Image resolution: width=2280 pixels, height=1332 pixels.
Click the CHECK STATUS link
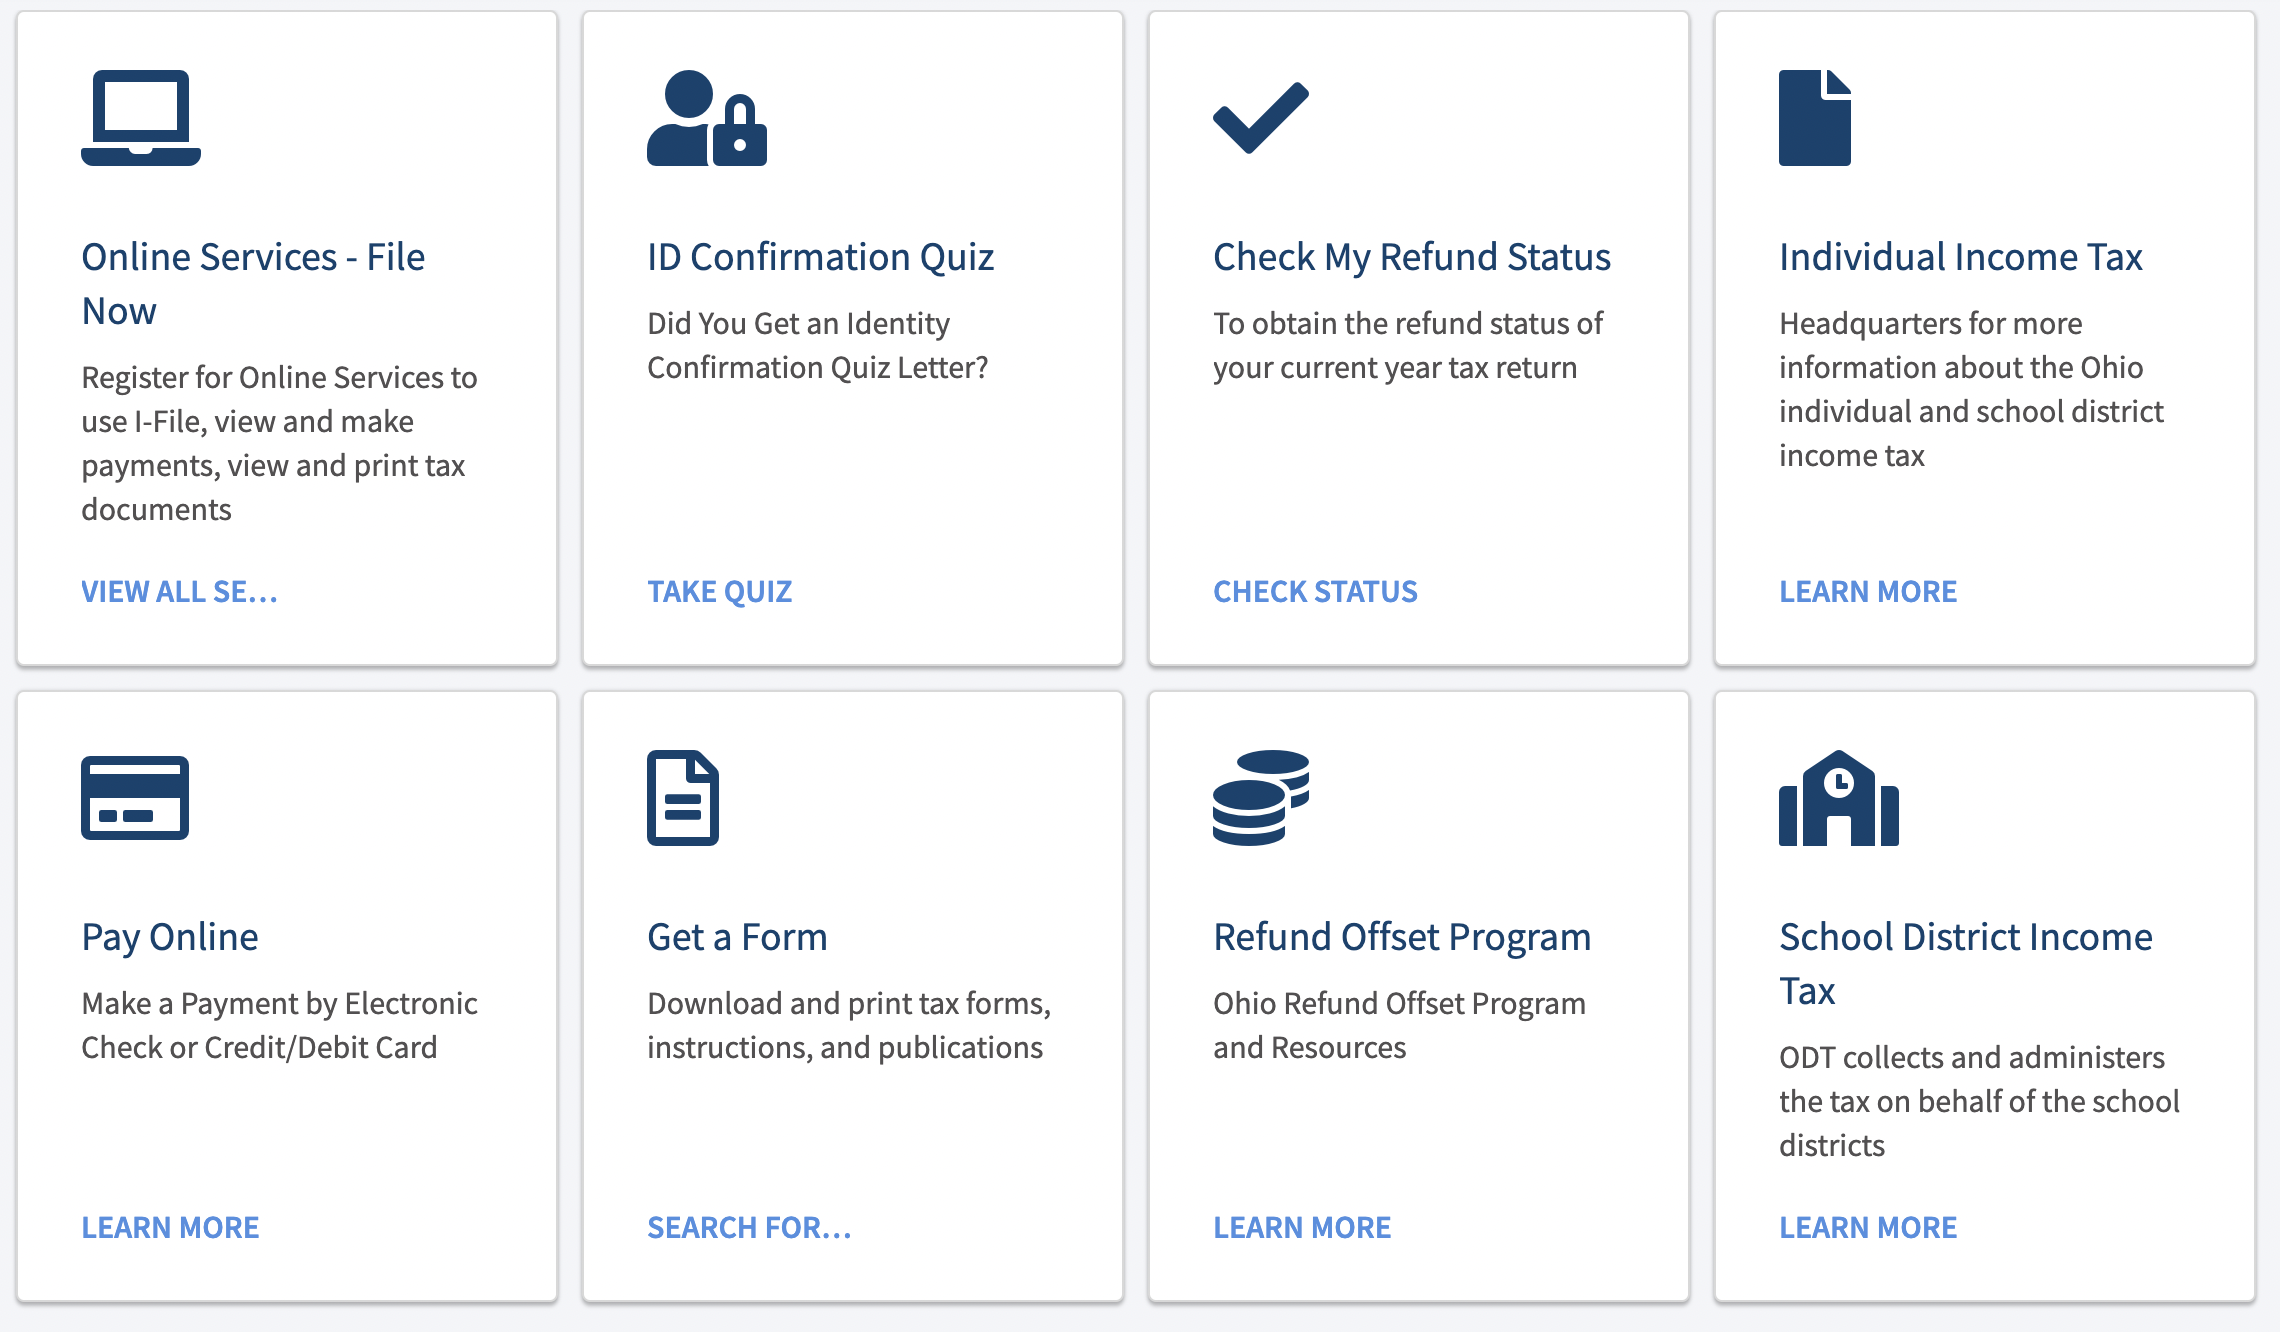pyautogui.click(x=1315, y=592)
